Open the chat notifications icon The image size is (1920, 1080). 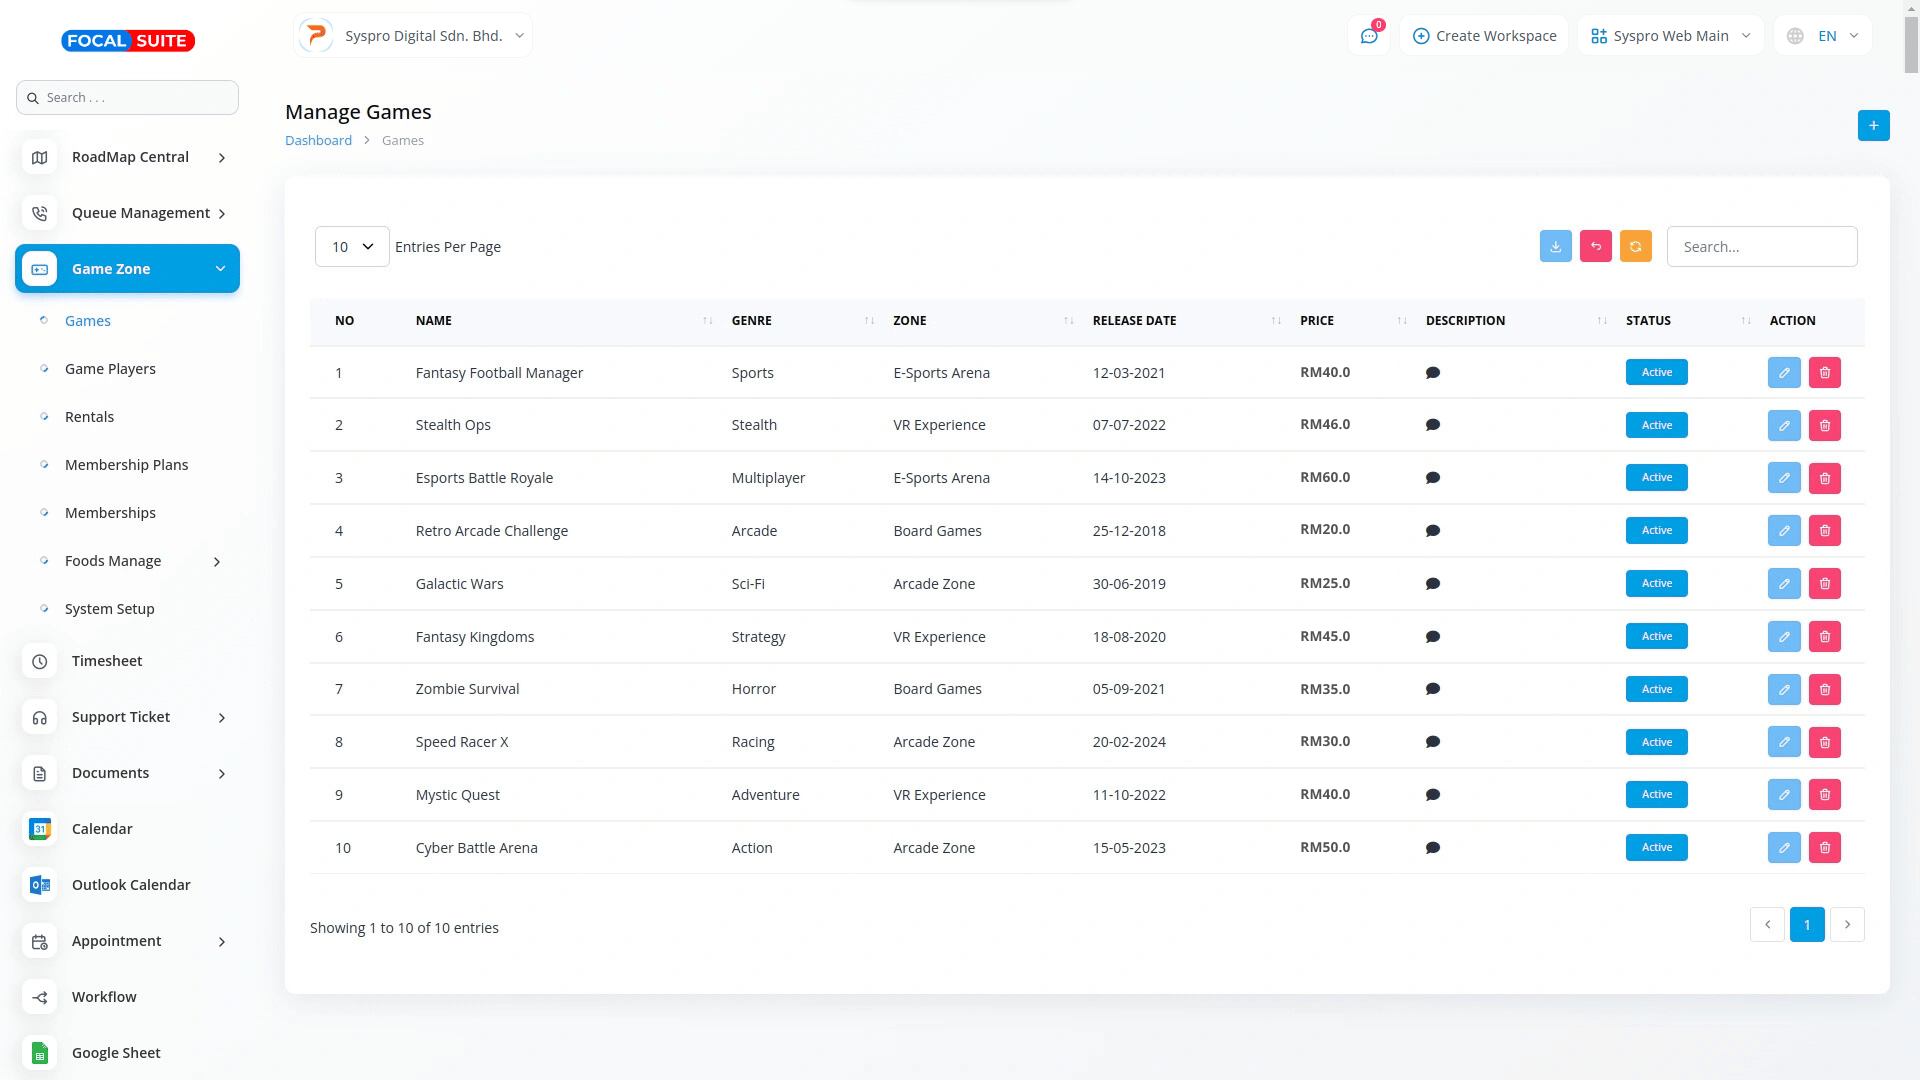(1368, 36)
